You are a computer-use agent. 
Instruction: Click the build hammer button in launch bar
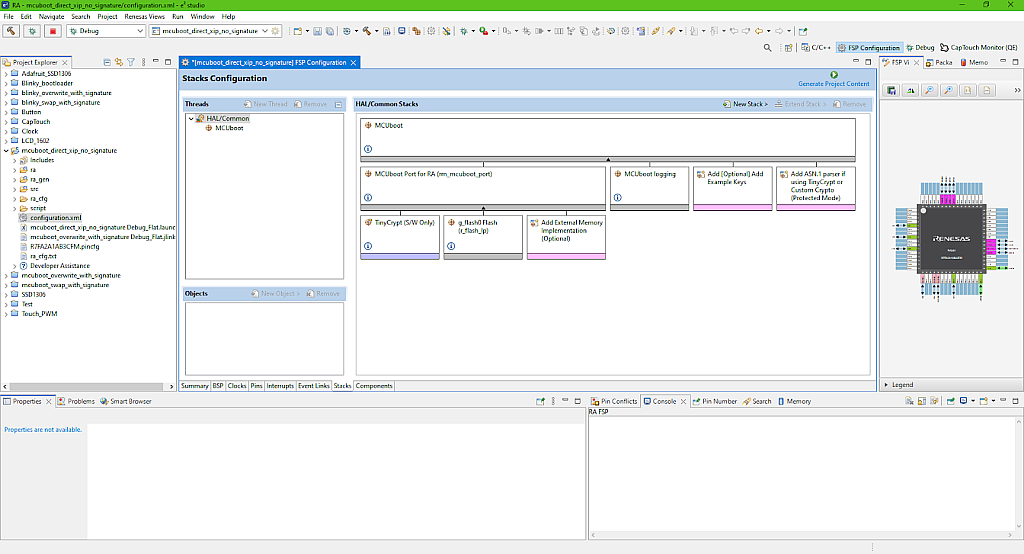12,31
